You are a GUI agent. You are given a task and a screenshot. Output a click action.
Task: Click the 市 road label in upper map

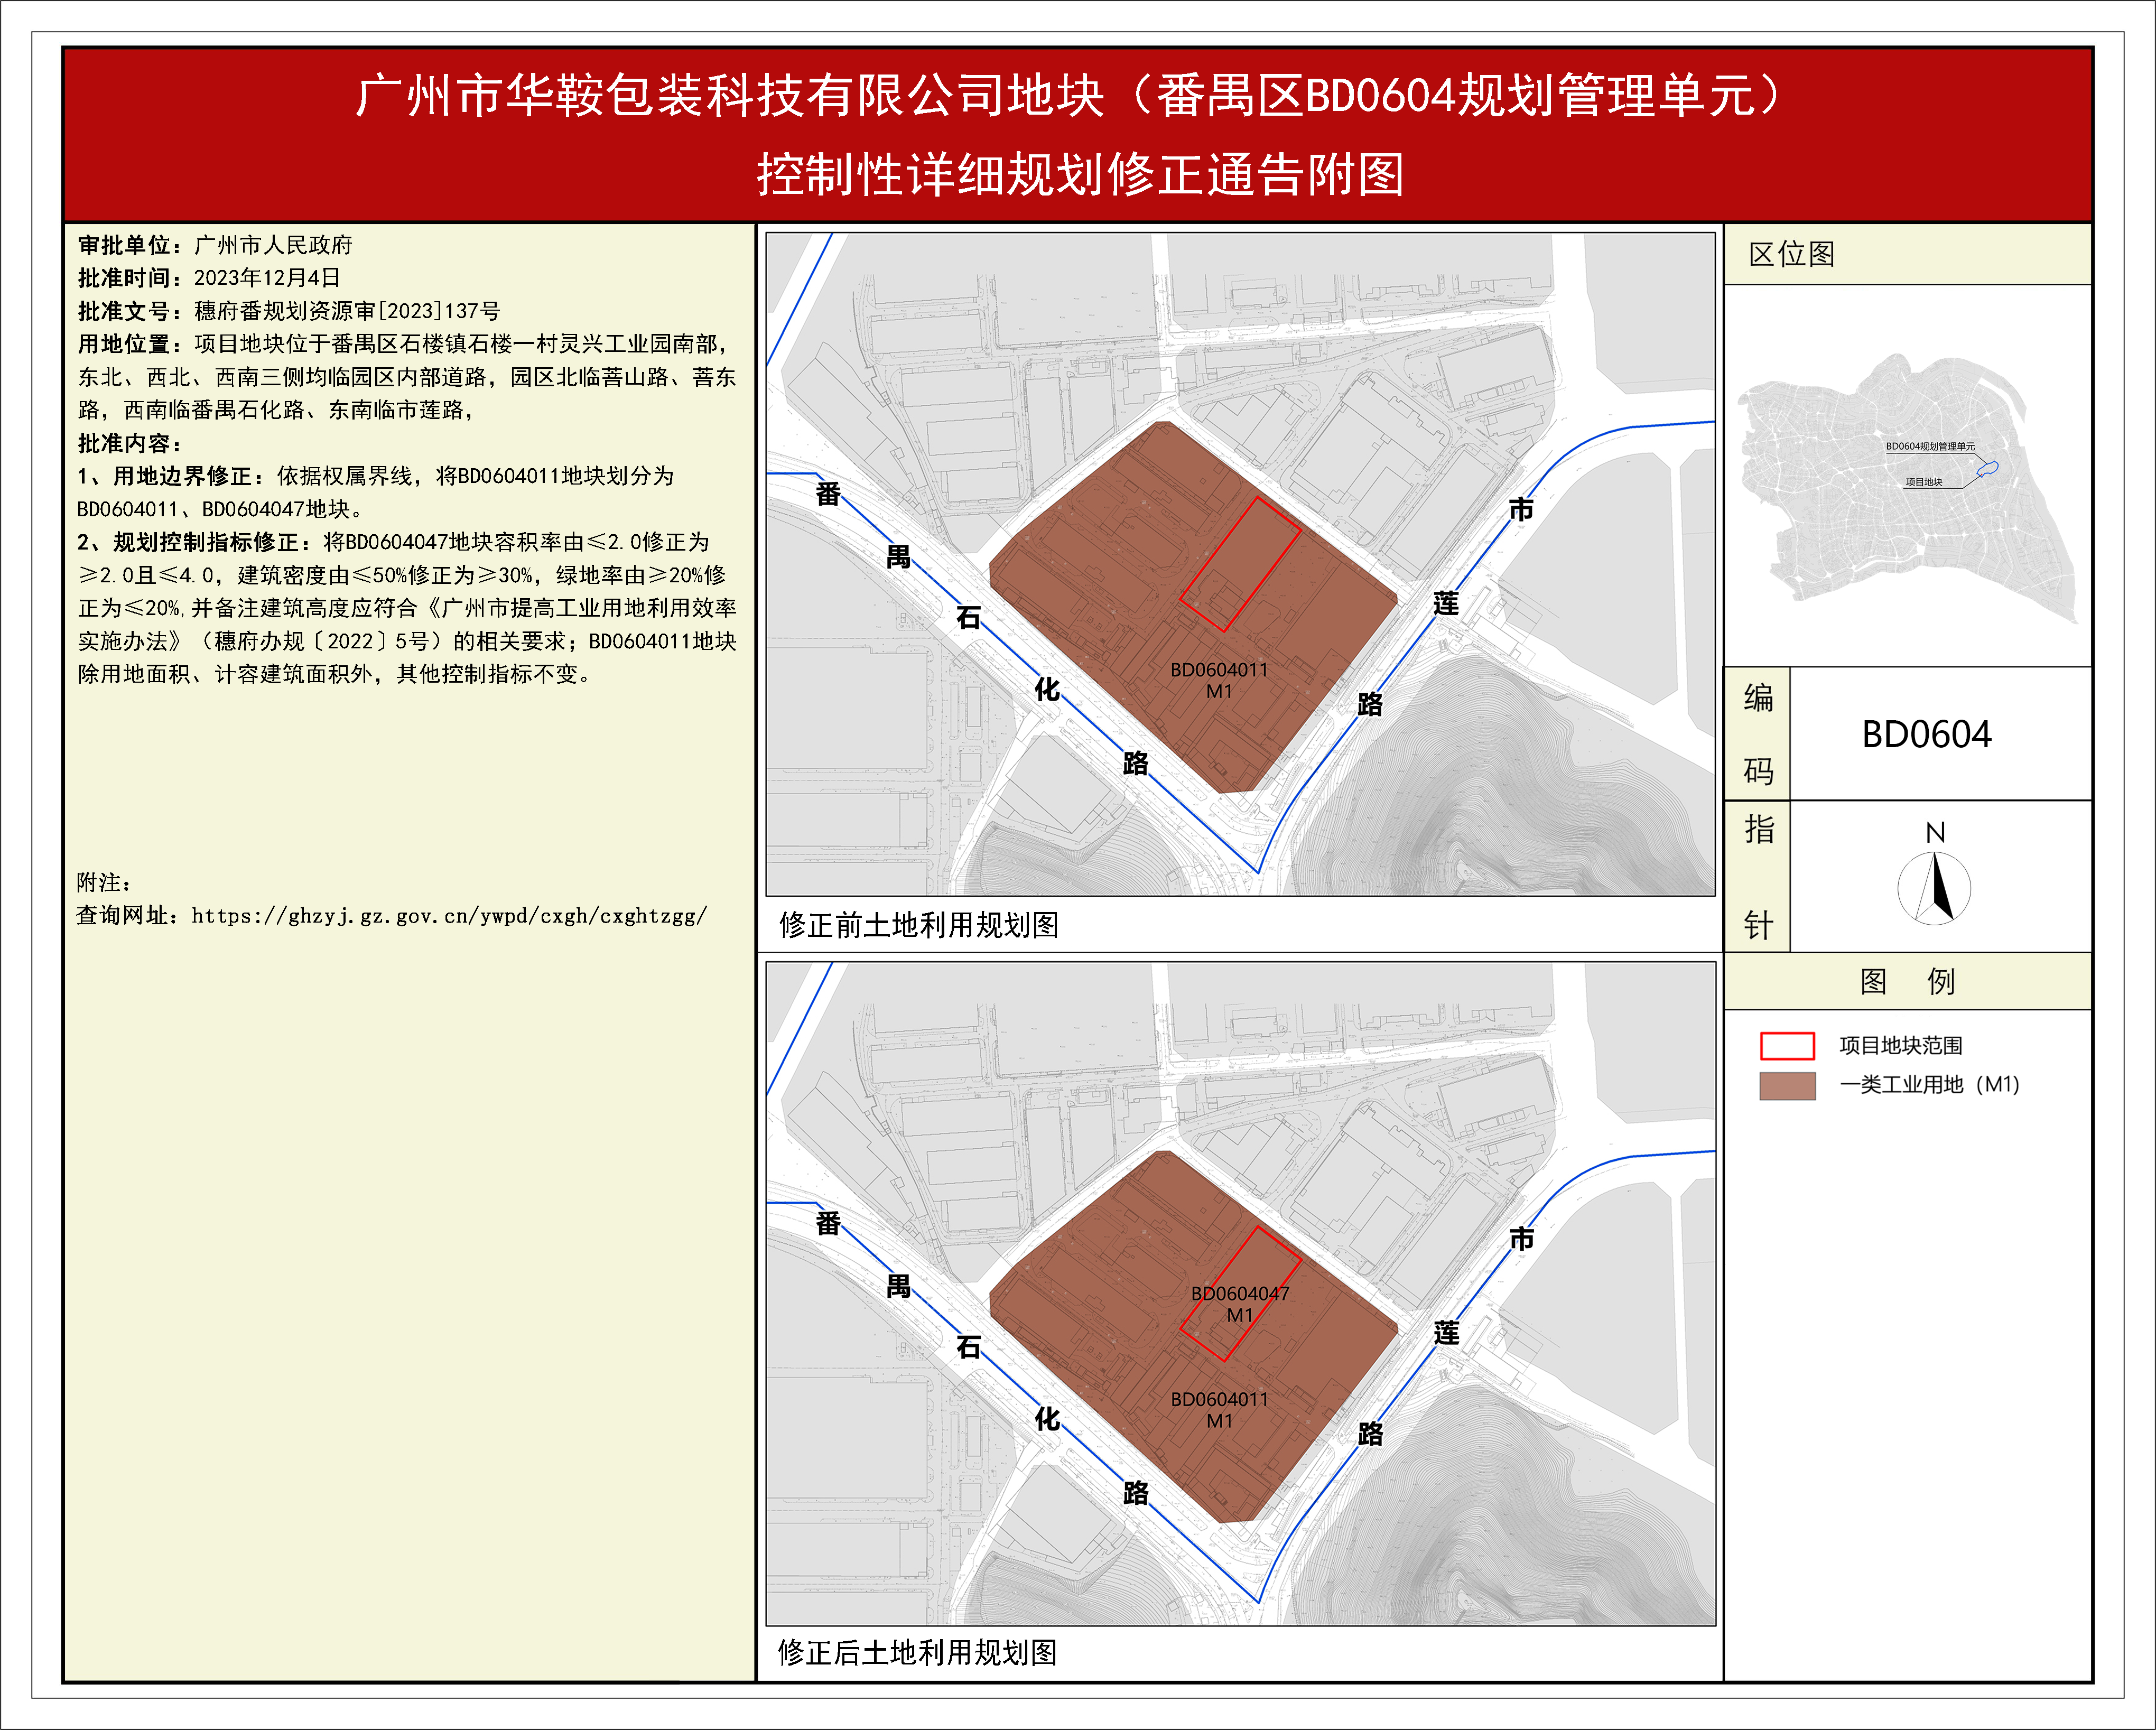coord(1521,510)
